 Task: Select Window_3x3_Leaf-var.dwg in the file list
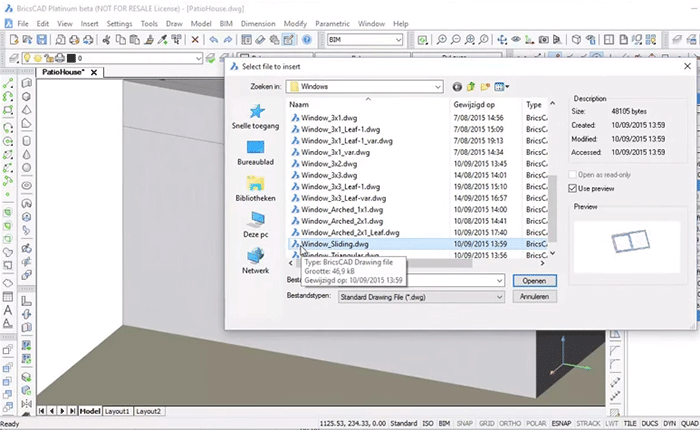343,198
